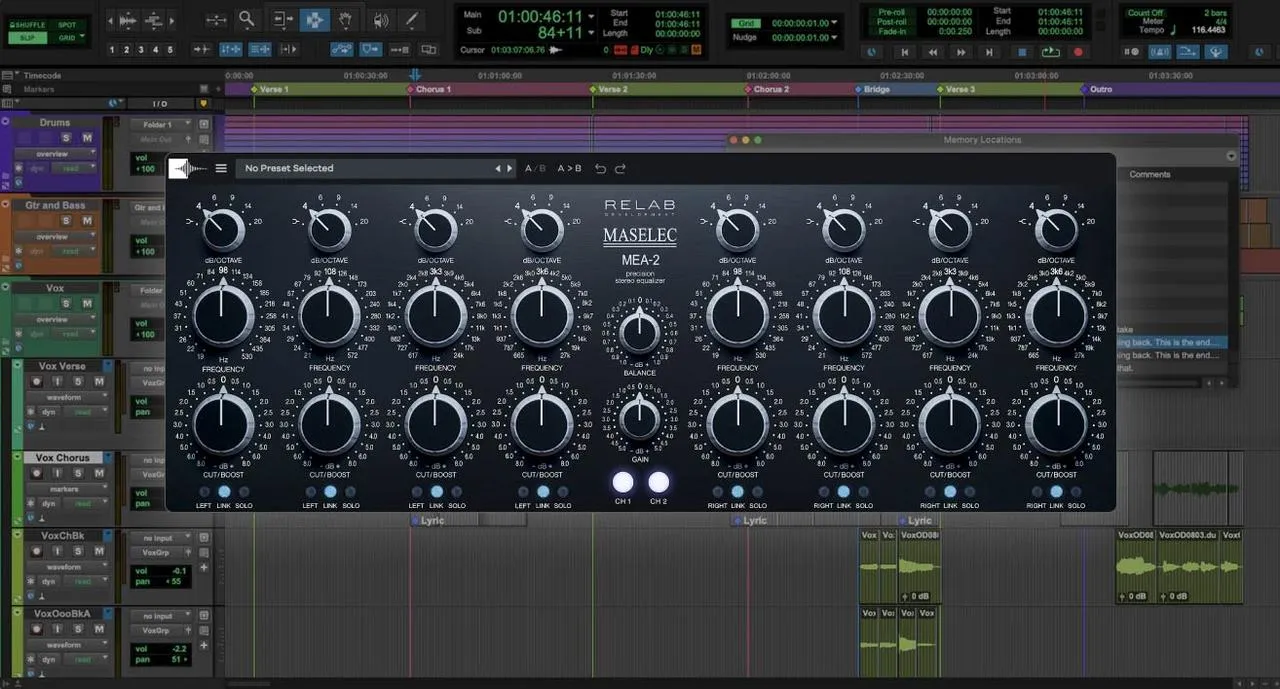Solo the Drums track

[67, 138]
